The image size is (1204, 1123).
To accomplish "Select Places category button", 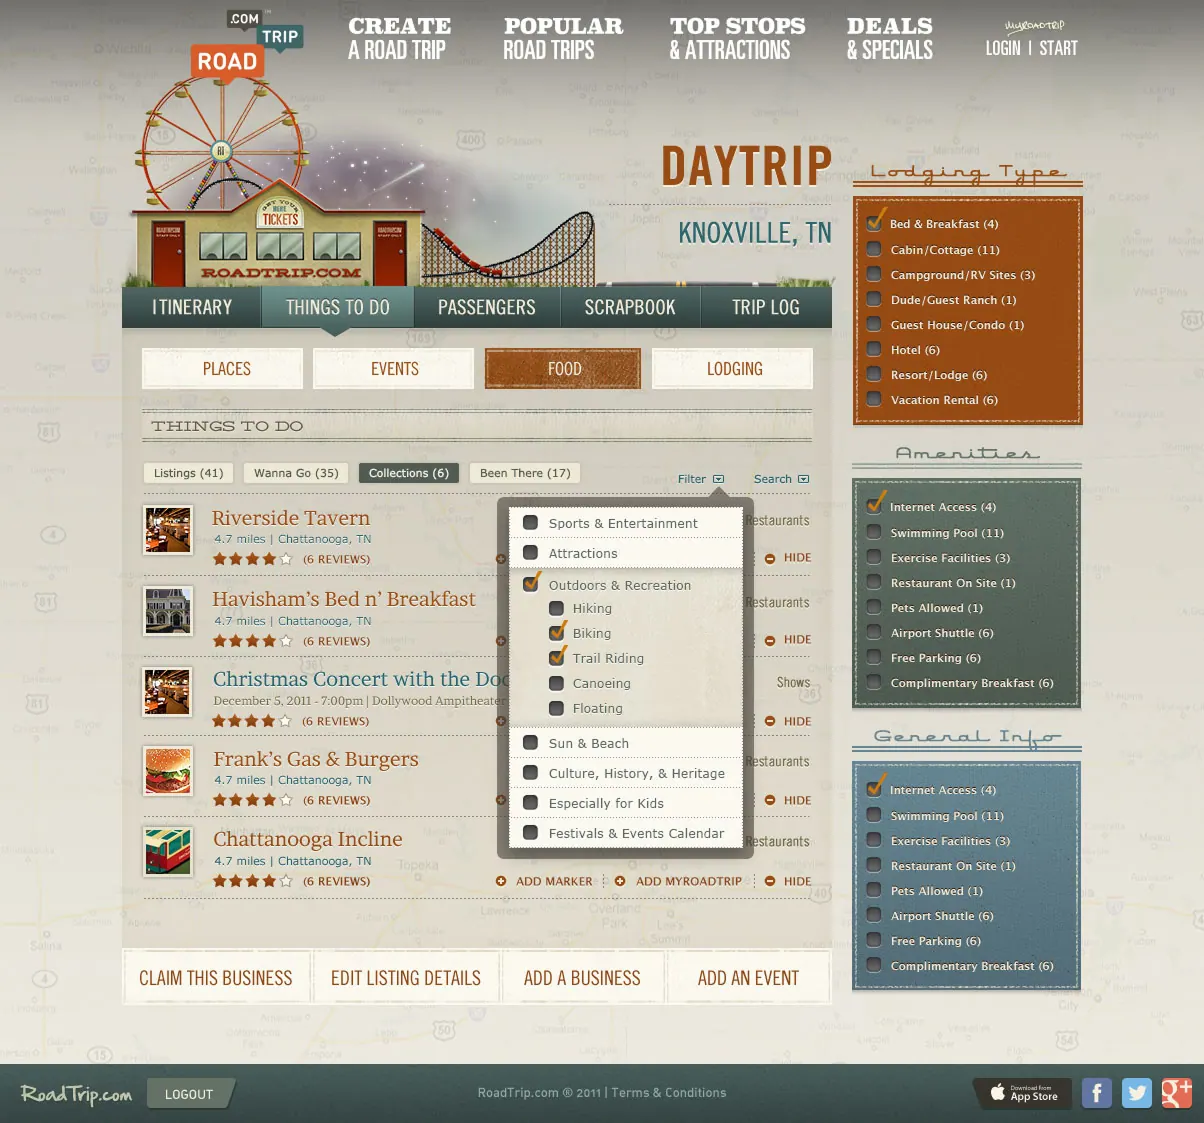I will coord(222,368).
